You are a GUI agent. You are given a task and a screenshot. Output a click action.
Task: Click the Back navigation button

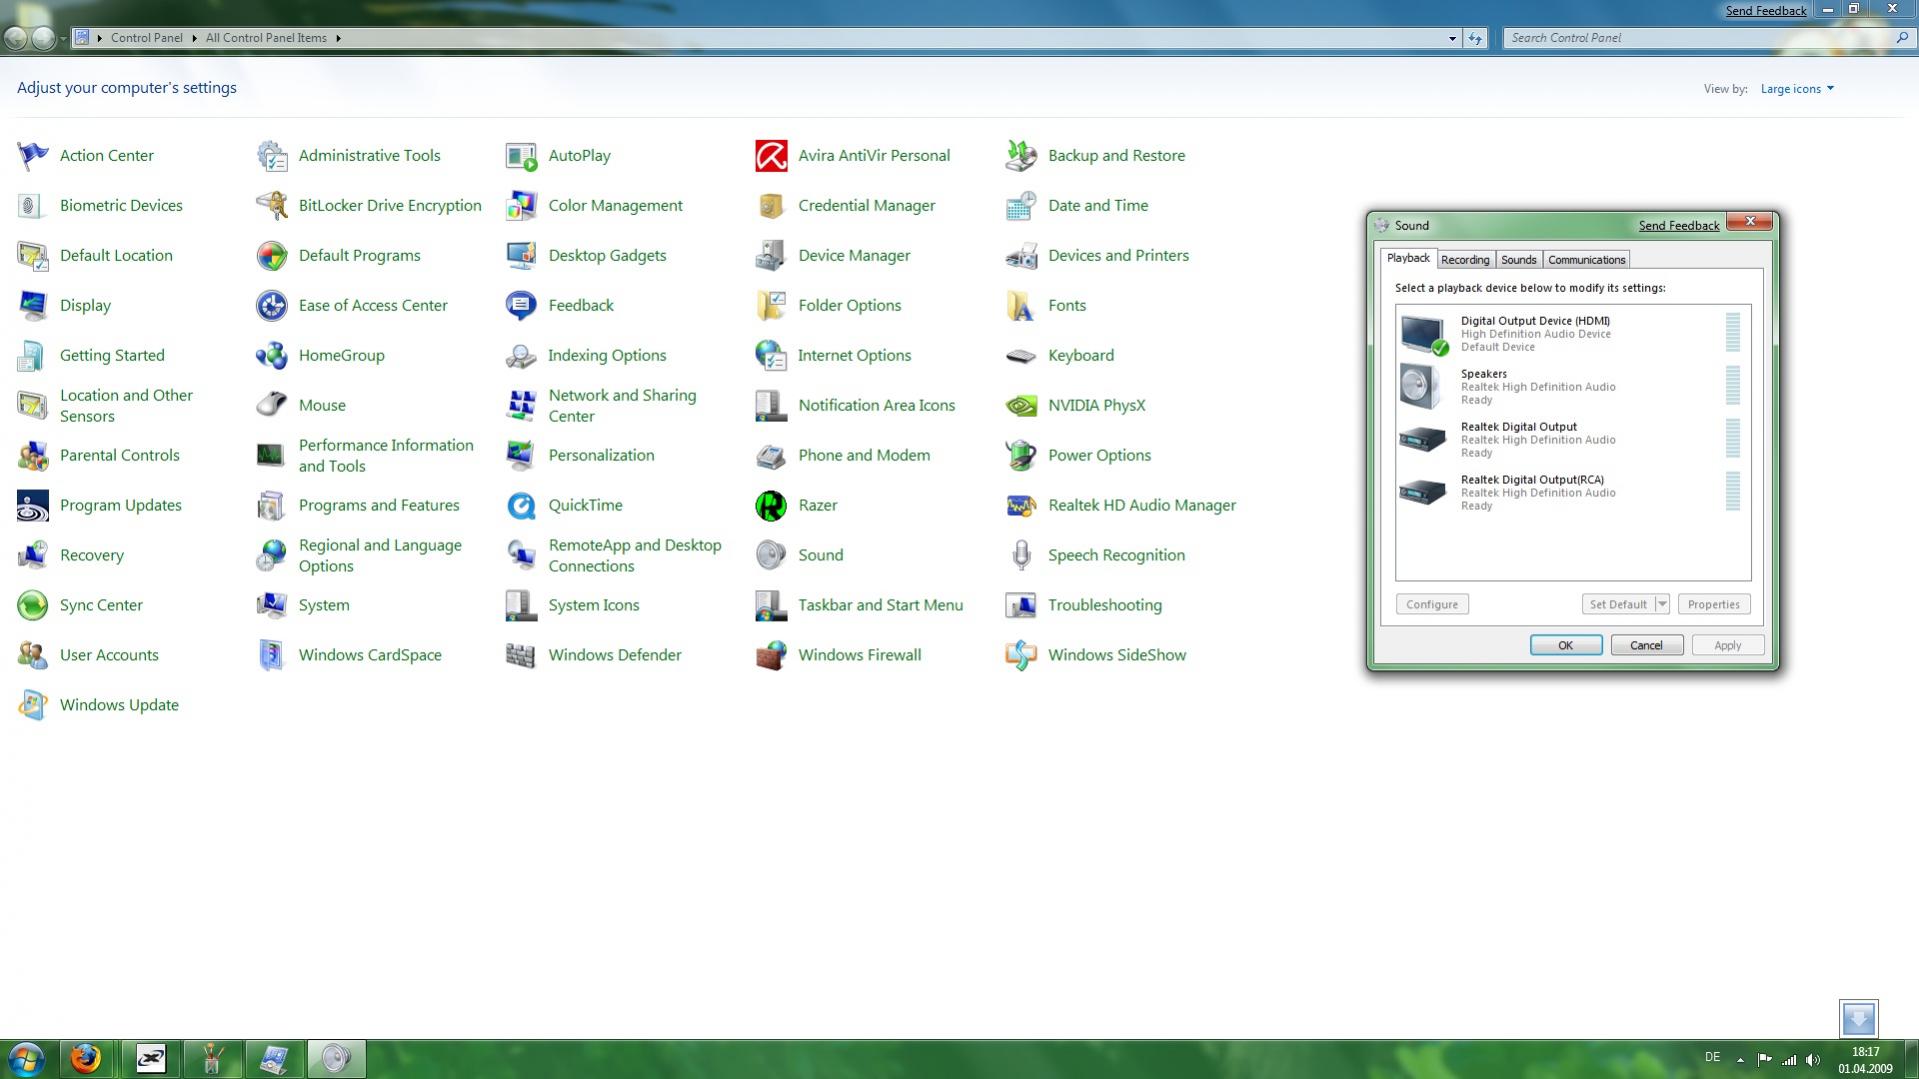(x=16, y=38)
